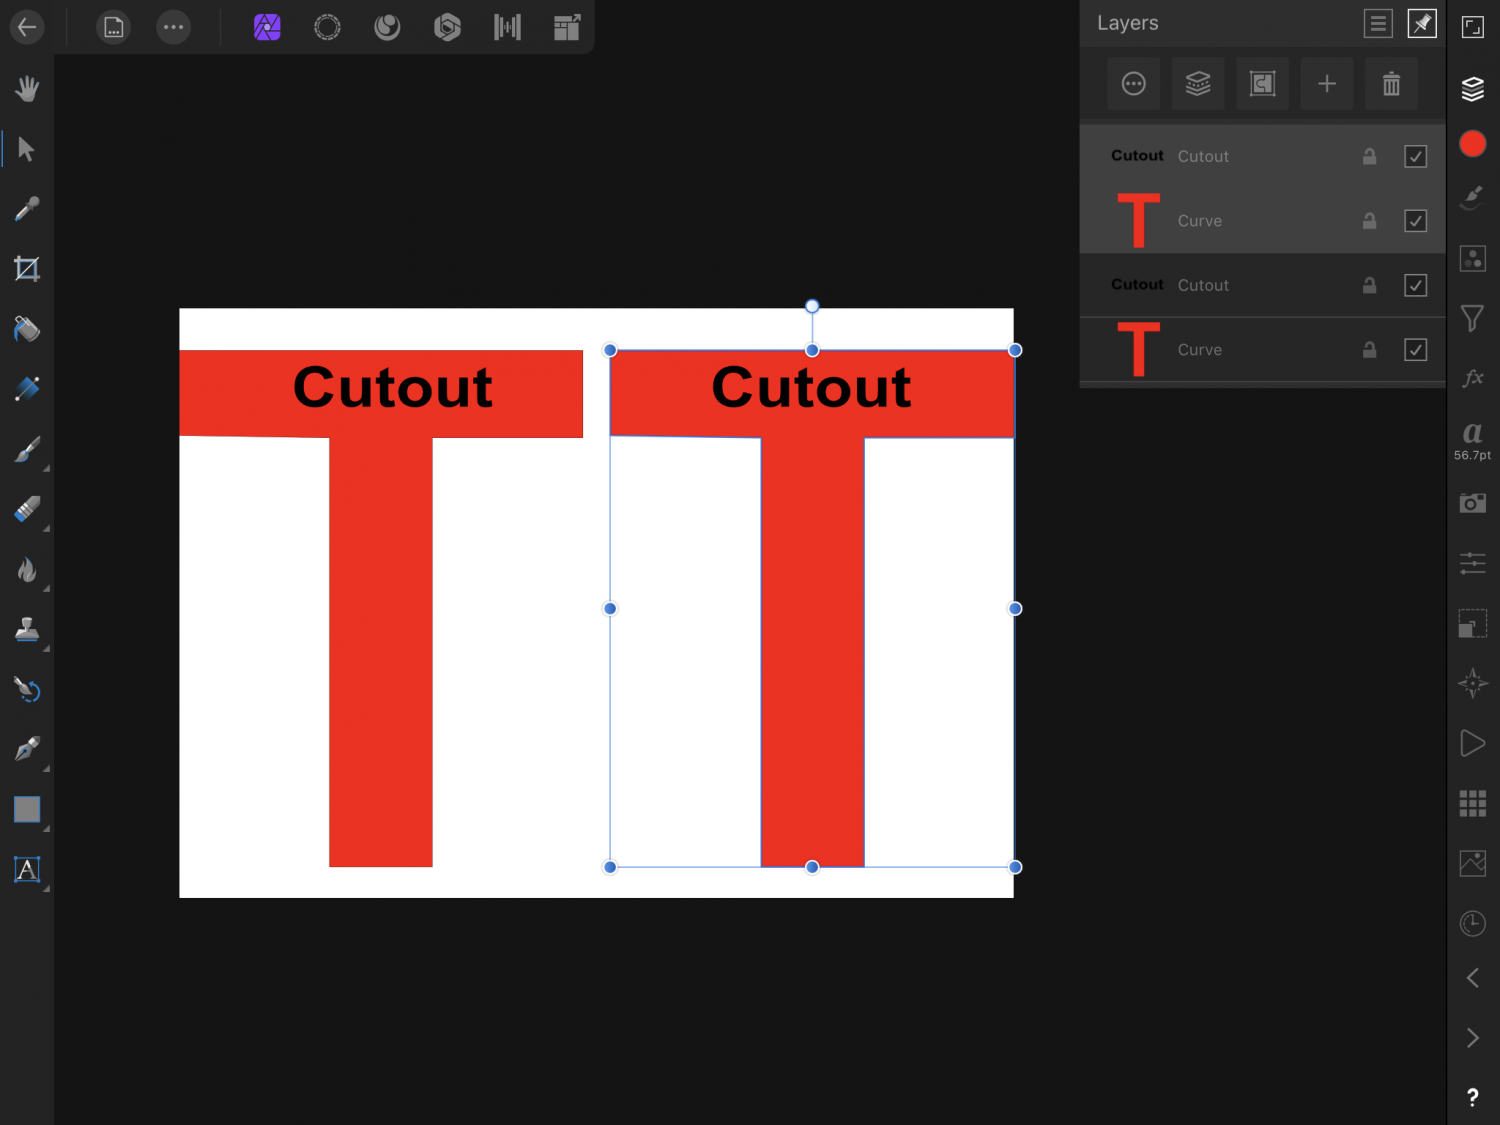The height and width of the screenshot is (1125, 1500).
Task: Select the Artistic Text tool
Action: coord(27,869)
